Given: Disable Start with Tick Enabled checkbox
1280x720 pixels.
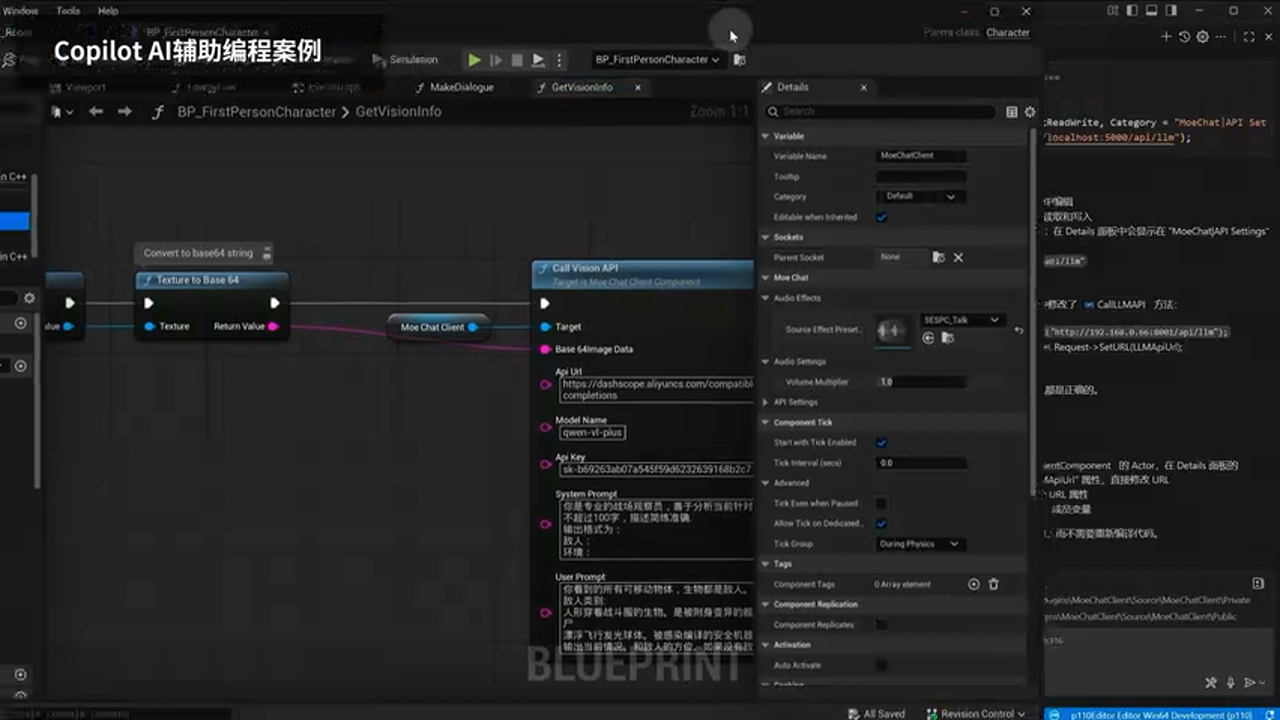Looking at the screenshot, I should click(881, 442).
